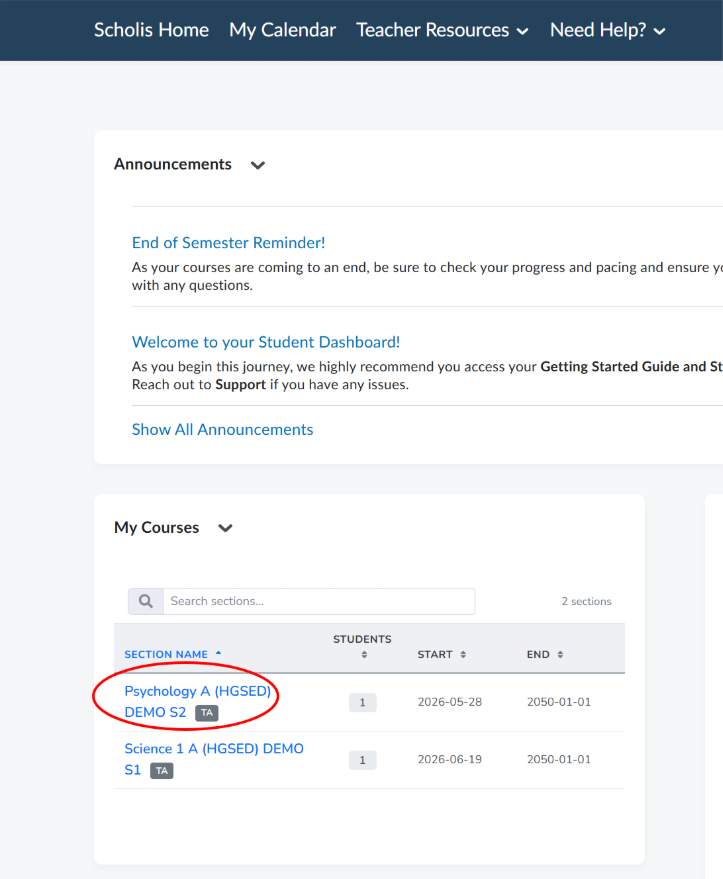Click start date 2026-05-28
This screenshot has height=879, width=723.
pos(449,702)
